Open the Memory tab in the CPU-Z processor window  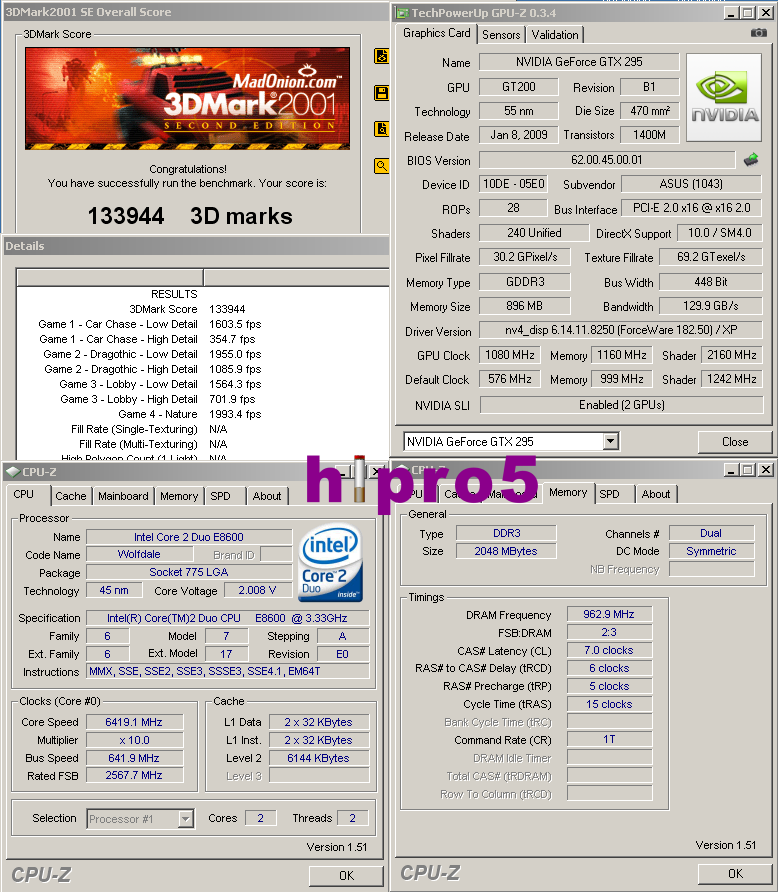pos(179,496)
